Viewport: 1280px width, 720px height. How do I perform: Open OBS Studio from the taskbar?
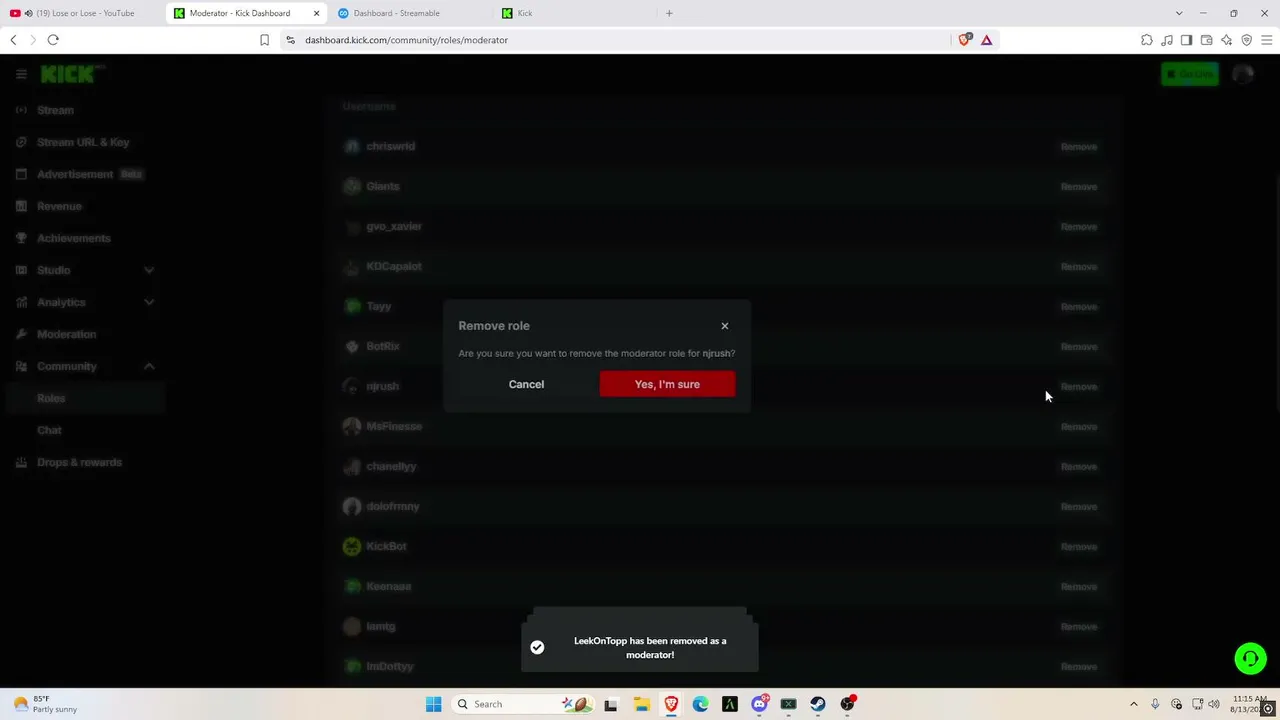point(848,704)
